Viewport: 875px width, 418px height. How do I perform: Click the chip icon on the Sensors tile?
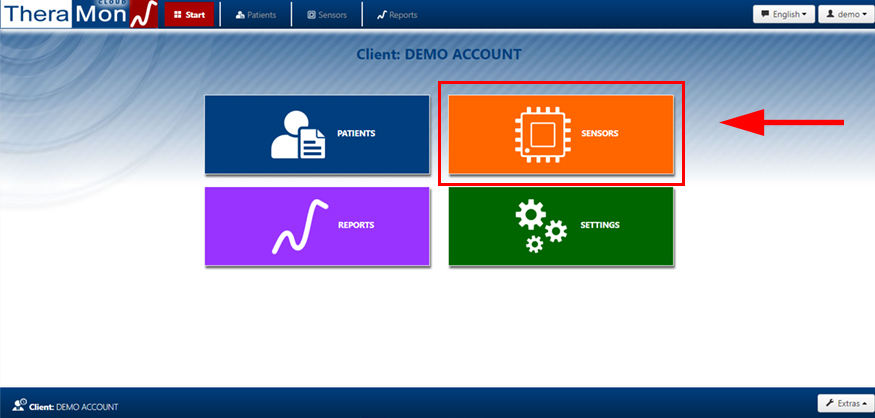pyautogui.click(x=541, y=135)
